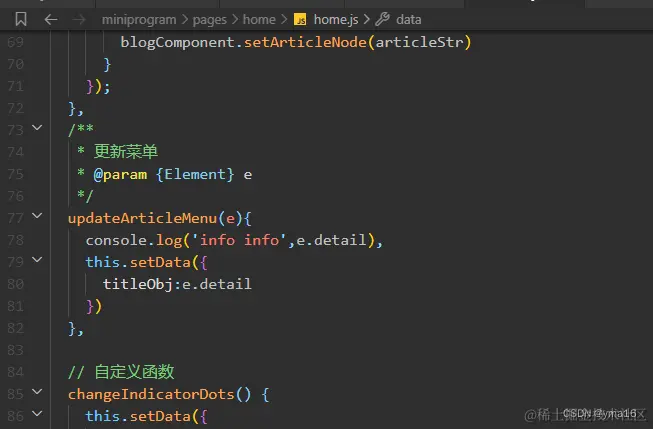Viewport: 653px width, 429px height.
Task: Click the // 自定义函数 comment
Action: coord(121,372)
